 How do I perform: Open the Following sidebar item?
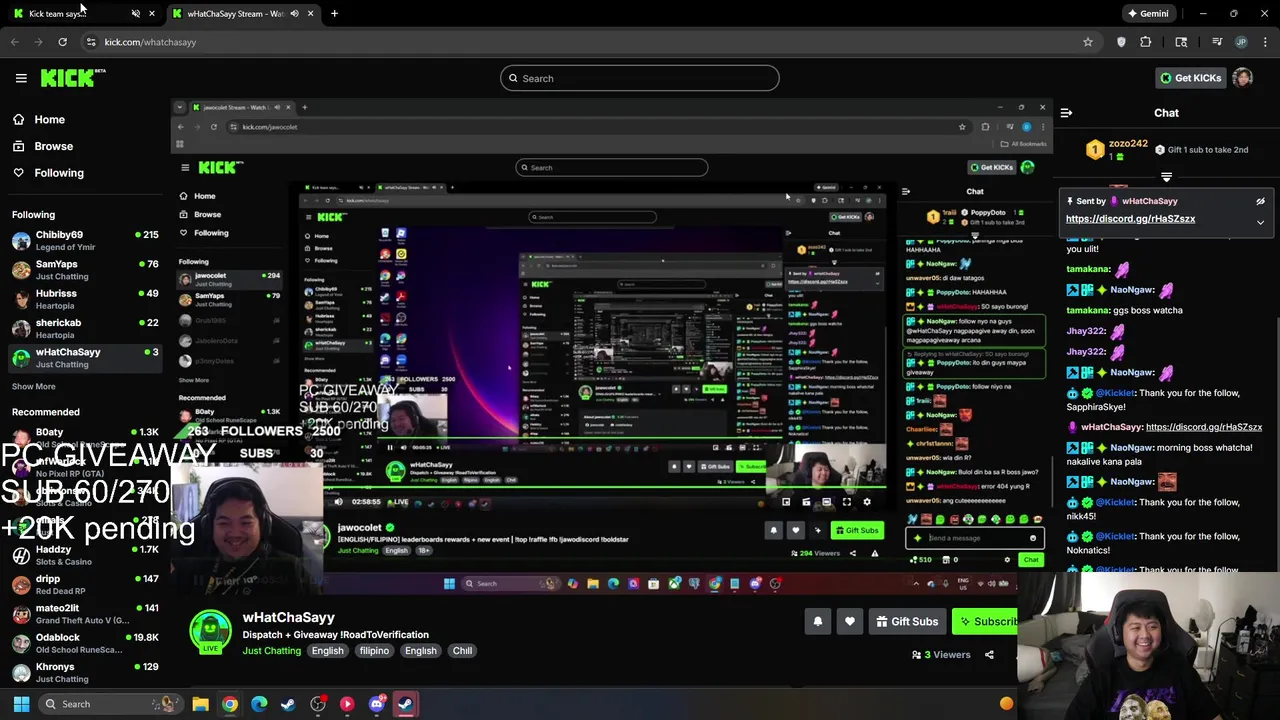59,173
